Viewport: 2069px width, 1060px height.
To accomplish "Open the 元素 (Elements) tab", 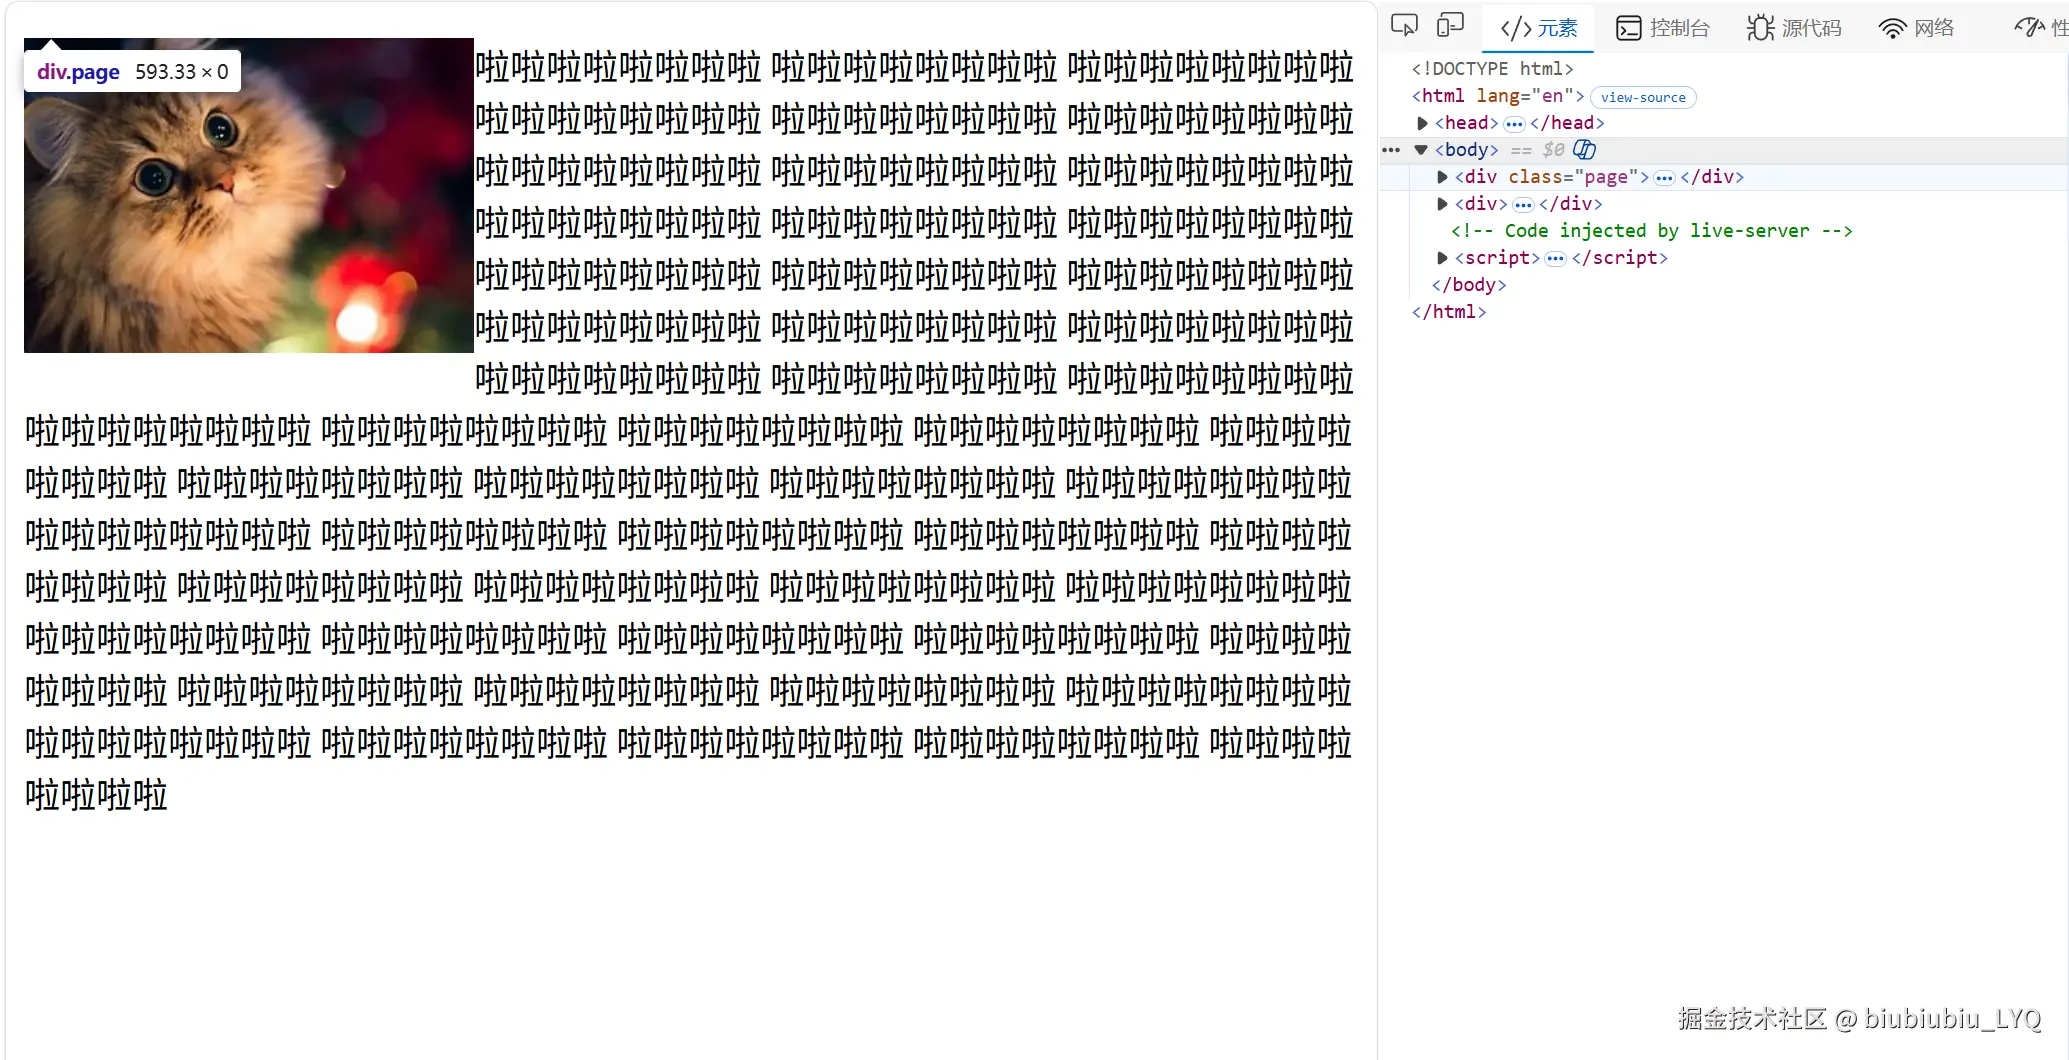I will pos(1538,28).
